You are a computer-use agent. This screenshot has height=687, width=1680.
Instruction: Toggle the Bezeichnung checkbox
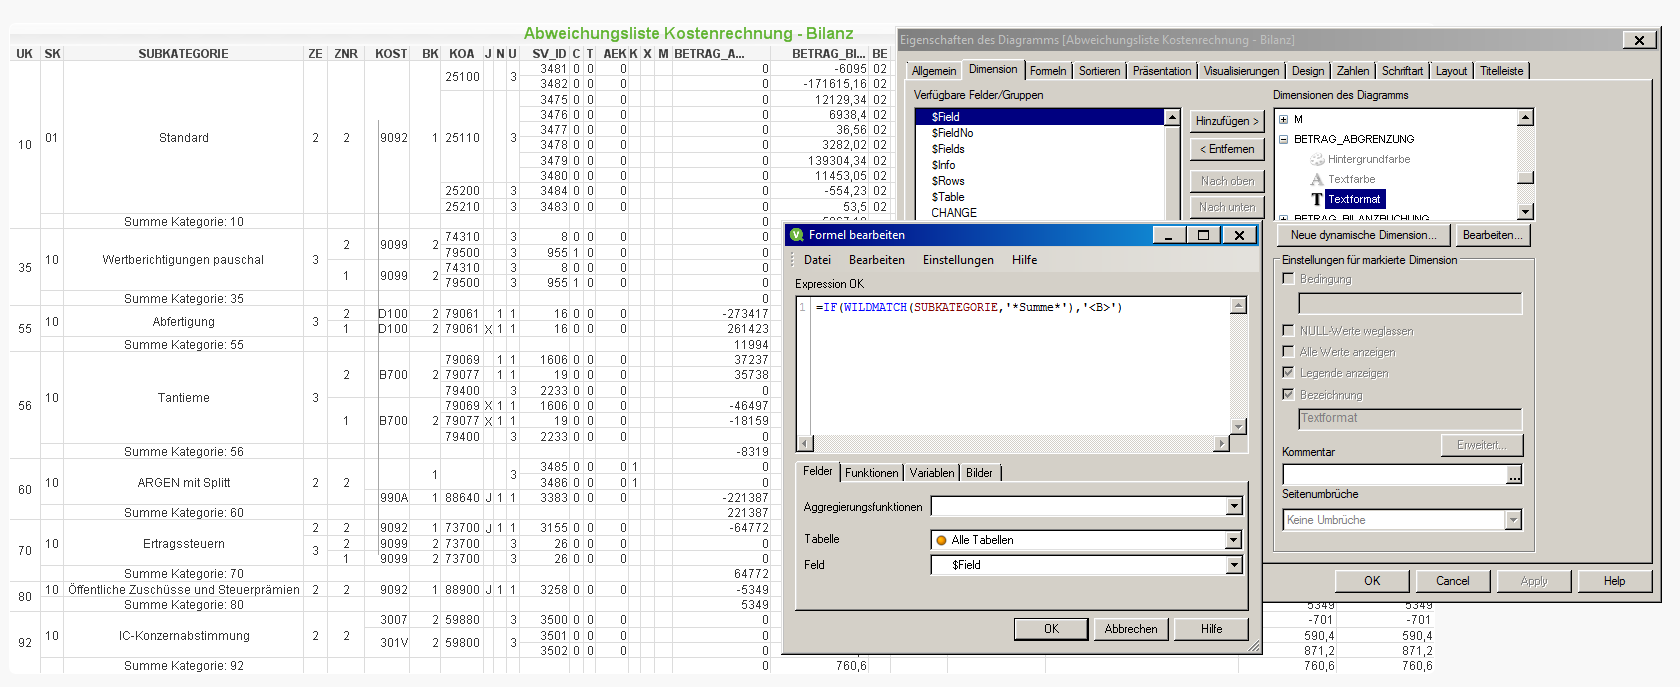click(1288, 394)
